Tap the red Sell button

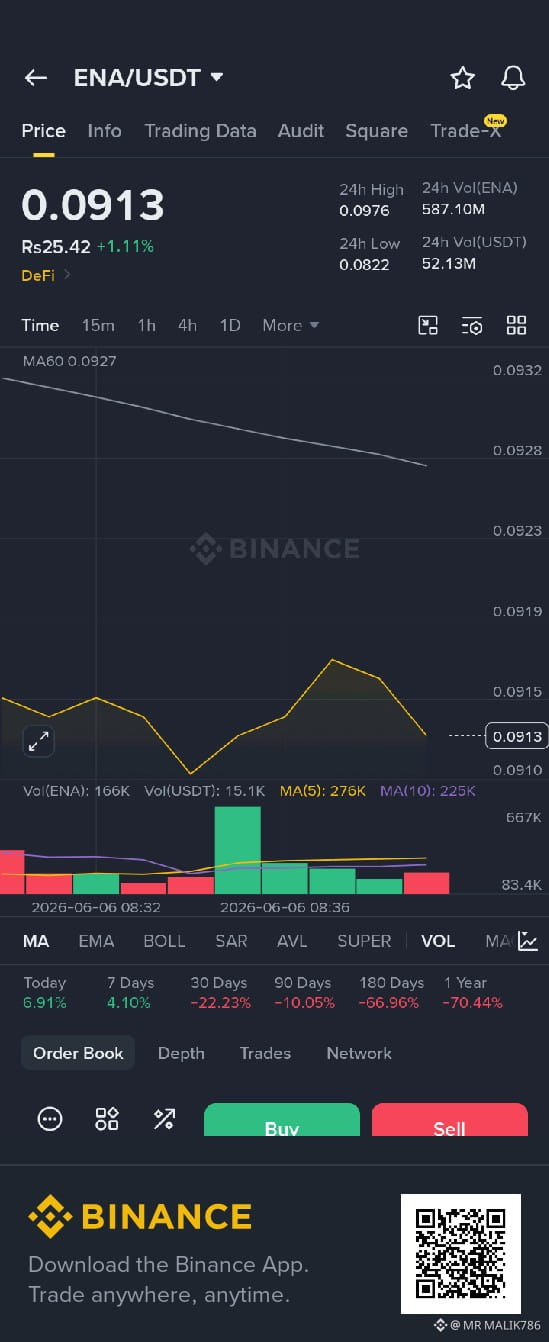pos(450,1120)
